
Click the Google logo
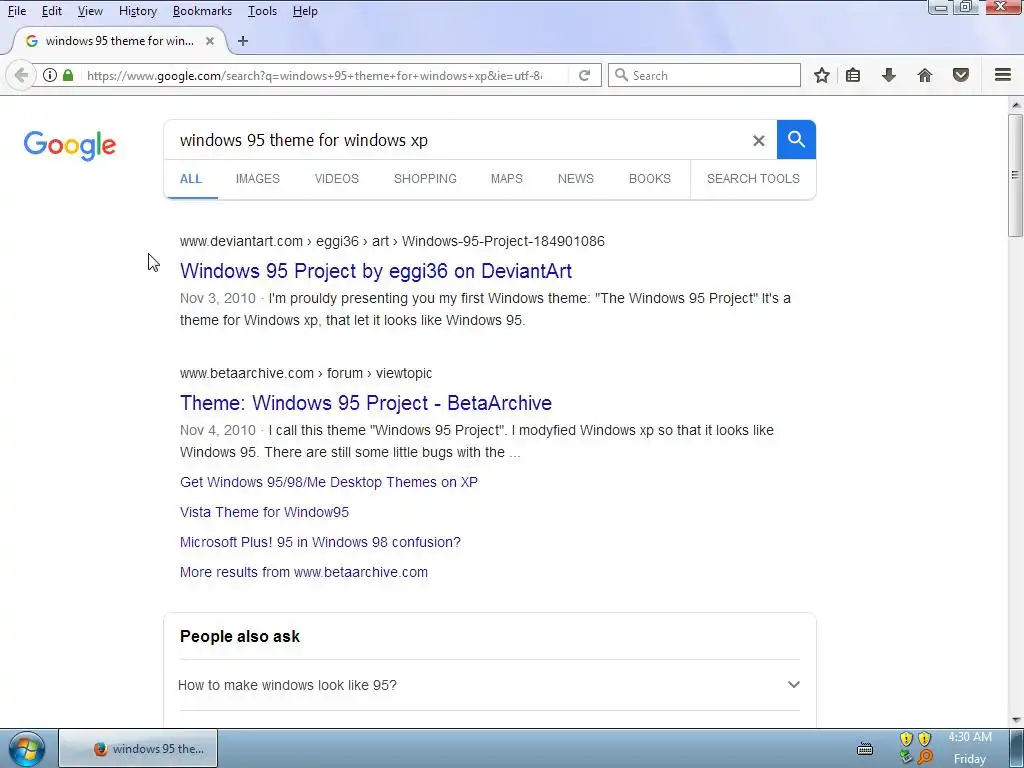70,145
